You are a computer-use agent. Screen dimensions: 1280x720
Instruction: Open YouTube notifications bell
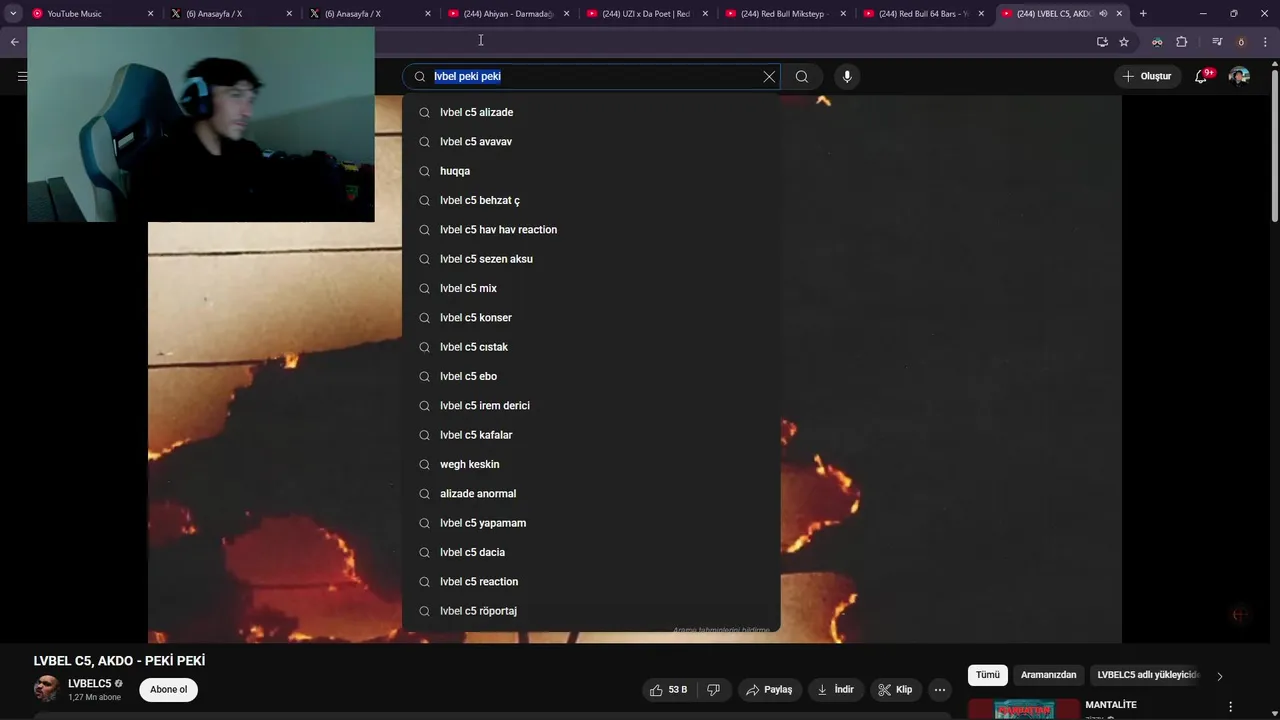tap(1201, 76)
